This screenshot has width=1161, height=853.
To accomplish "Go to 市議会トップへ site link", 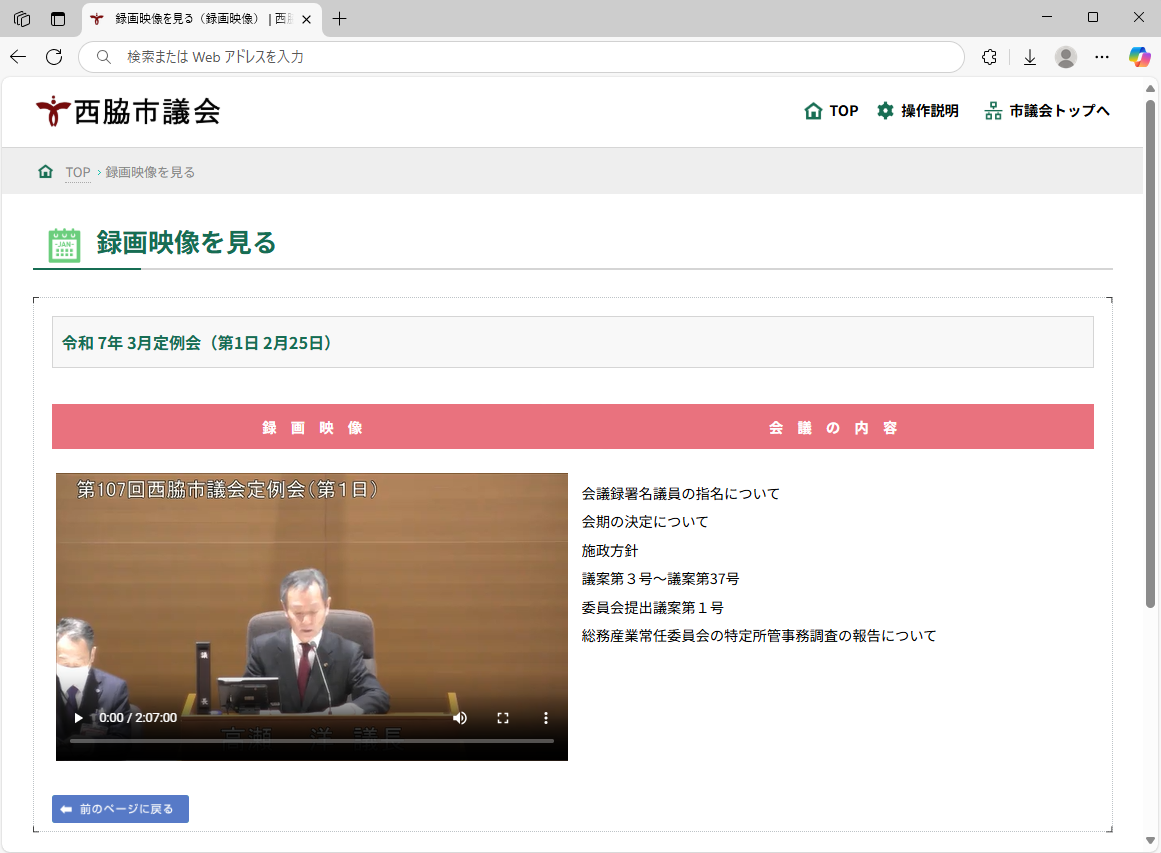I will pos(1047,111).
